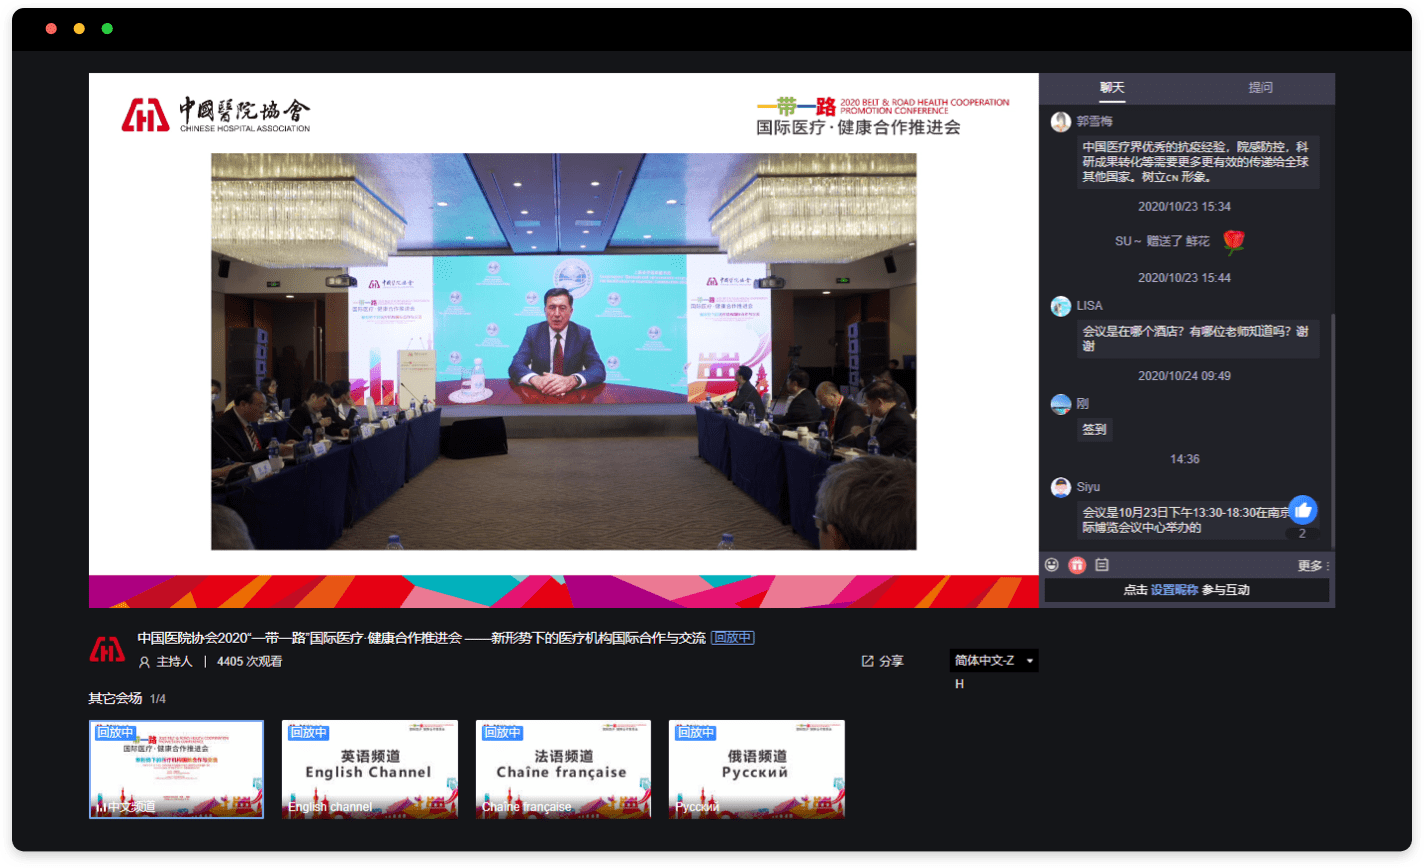Select the English Channel thumbnail
Screen dimensions: 1424x868
[x=369, y=769]
